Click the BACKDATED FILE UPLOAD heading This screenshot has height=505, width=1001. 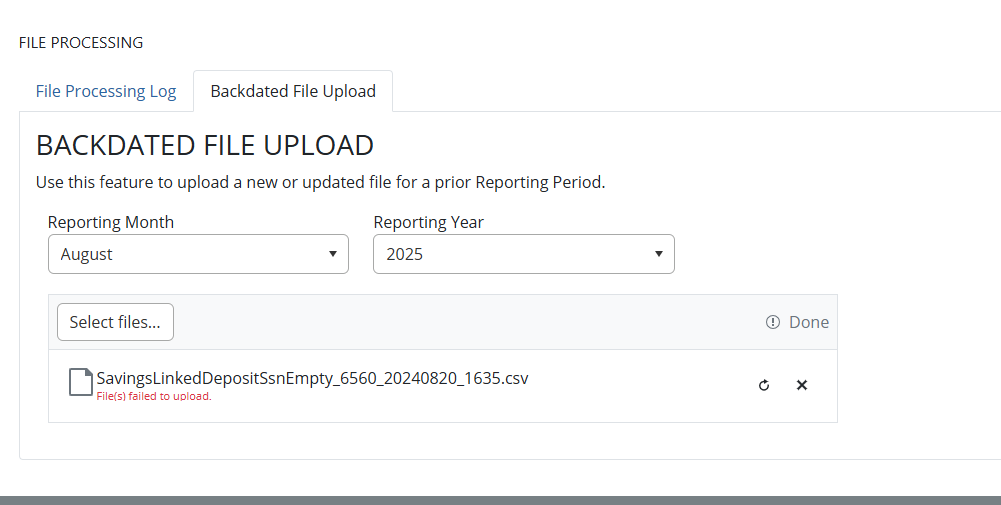tap(205, 145)
